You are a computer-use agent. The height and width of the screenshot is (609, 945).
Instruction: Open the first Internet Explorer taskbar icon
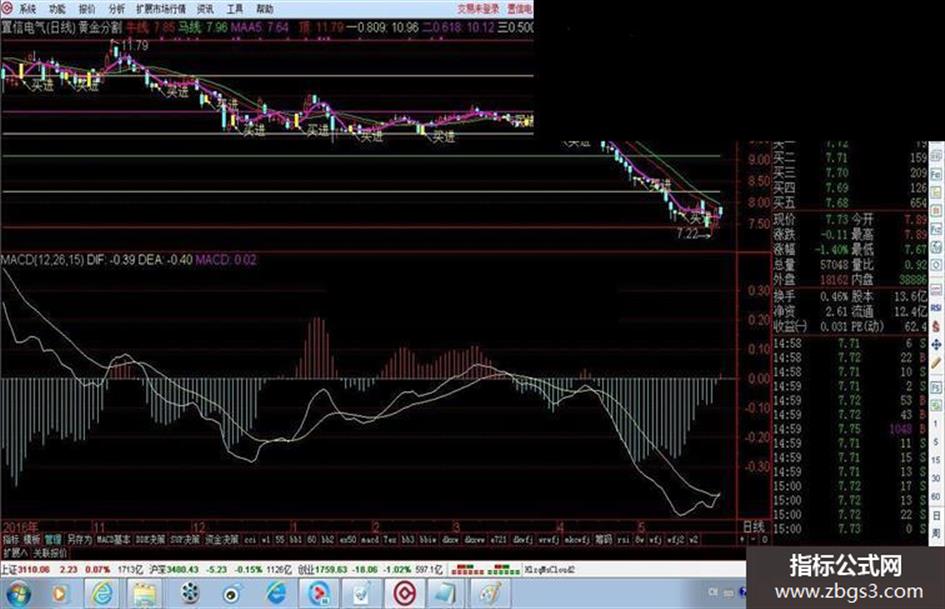[x=102, y=595]
